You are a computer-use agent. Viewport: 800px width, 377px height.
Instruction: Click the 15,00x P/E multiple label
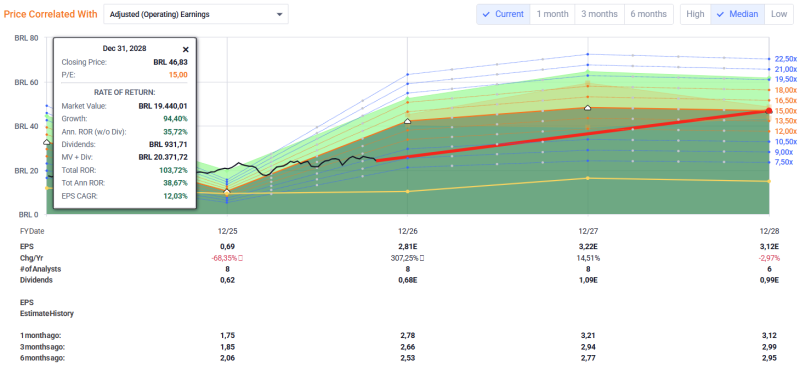[x=786, y=111]
